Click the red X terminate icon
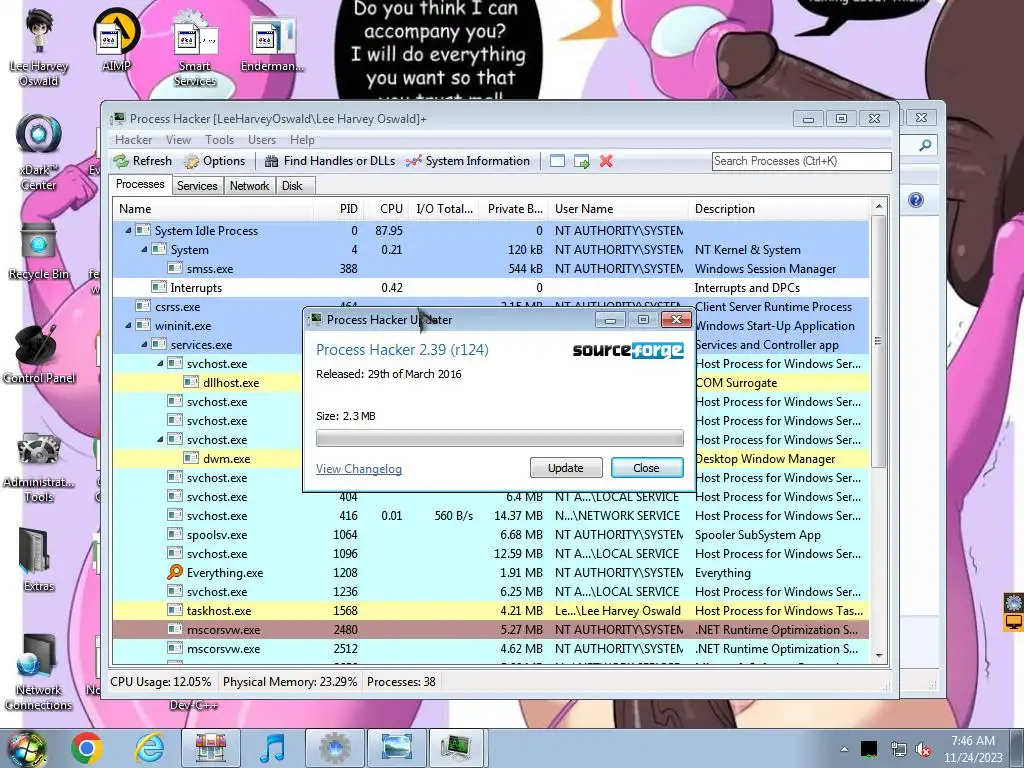Viewport: 1024px width, 768px height. (606, 161)
